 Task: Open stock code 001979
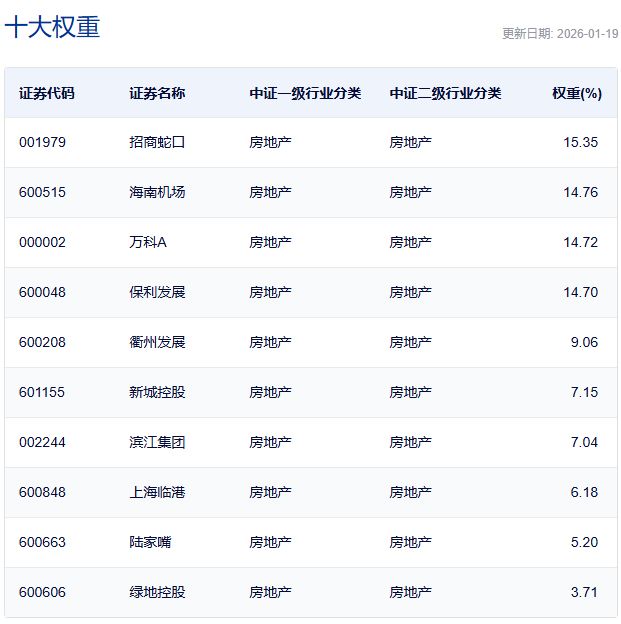42,142
